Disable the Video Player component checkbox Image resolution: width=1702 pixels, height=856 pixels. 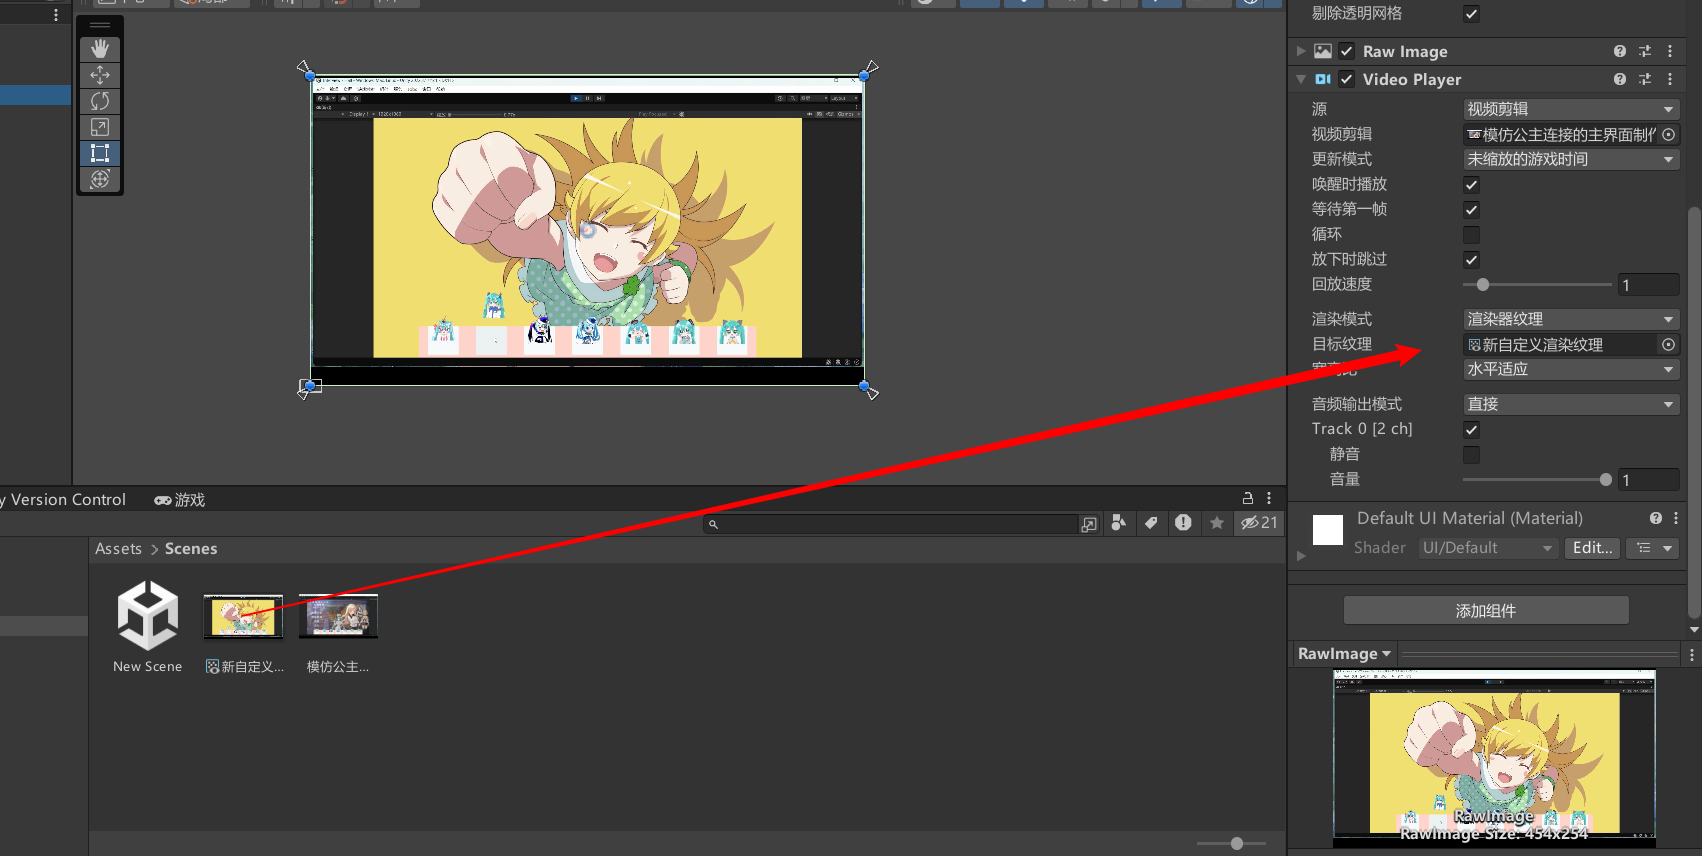click(x=1347, y=79)
